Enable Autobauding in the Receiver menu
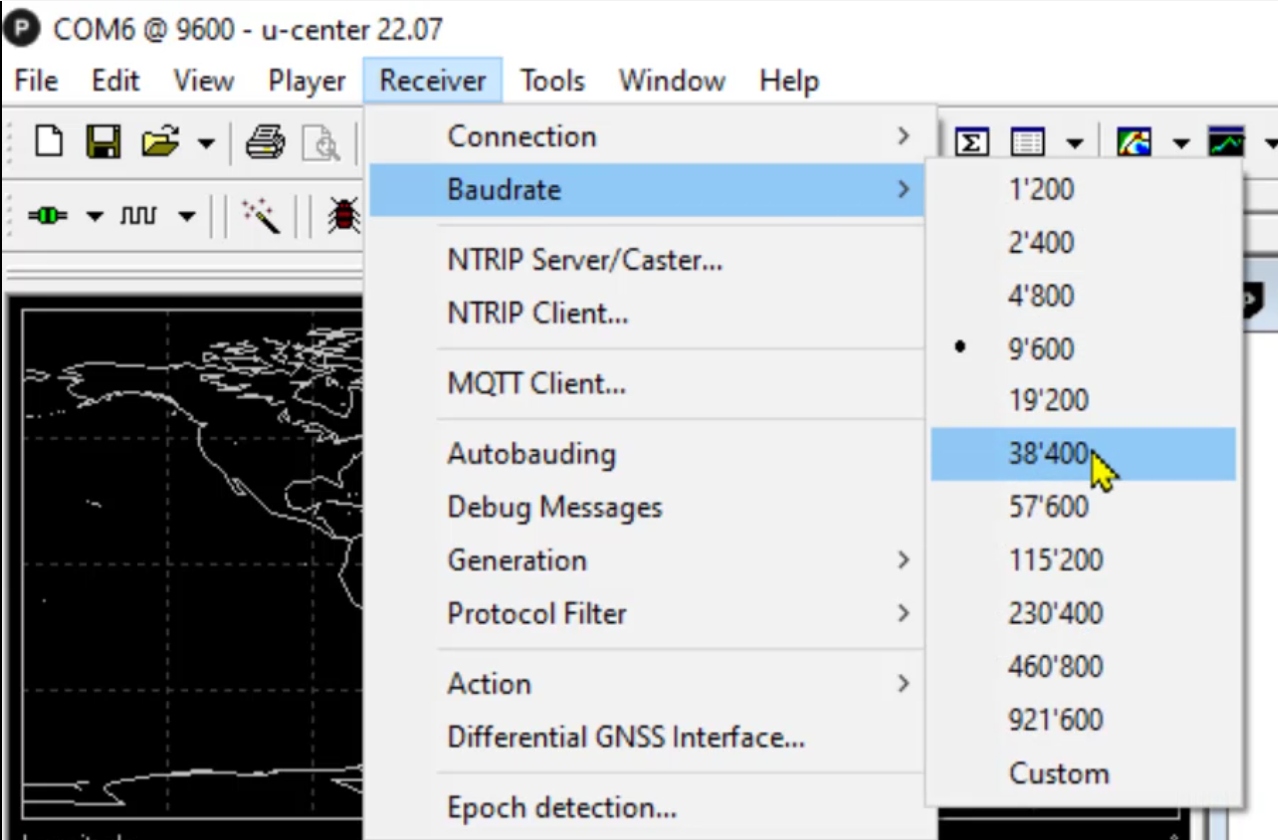This screenshot has height=840, width=1278. (x=530, y=453)
